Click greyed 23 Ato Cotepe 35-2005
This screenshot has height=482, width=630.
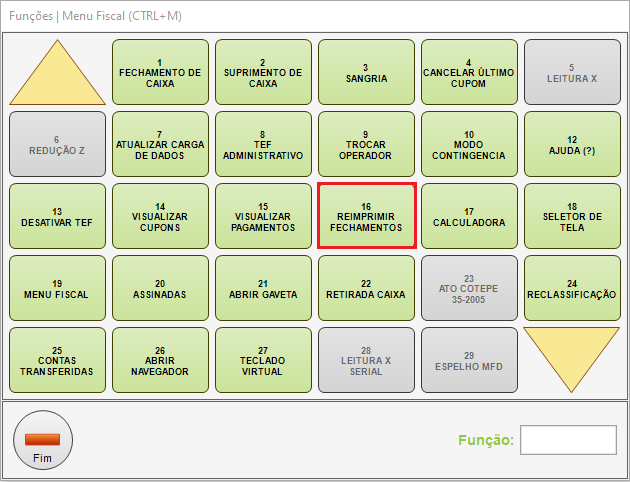(x=469, y=288)
